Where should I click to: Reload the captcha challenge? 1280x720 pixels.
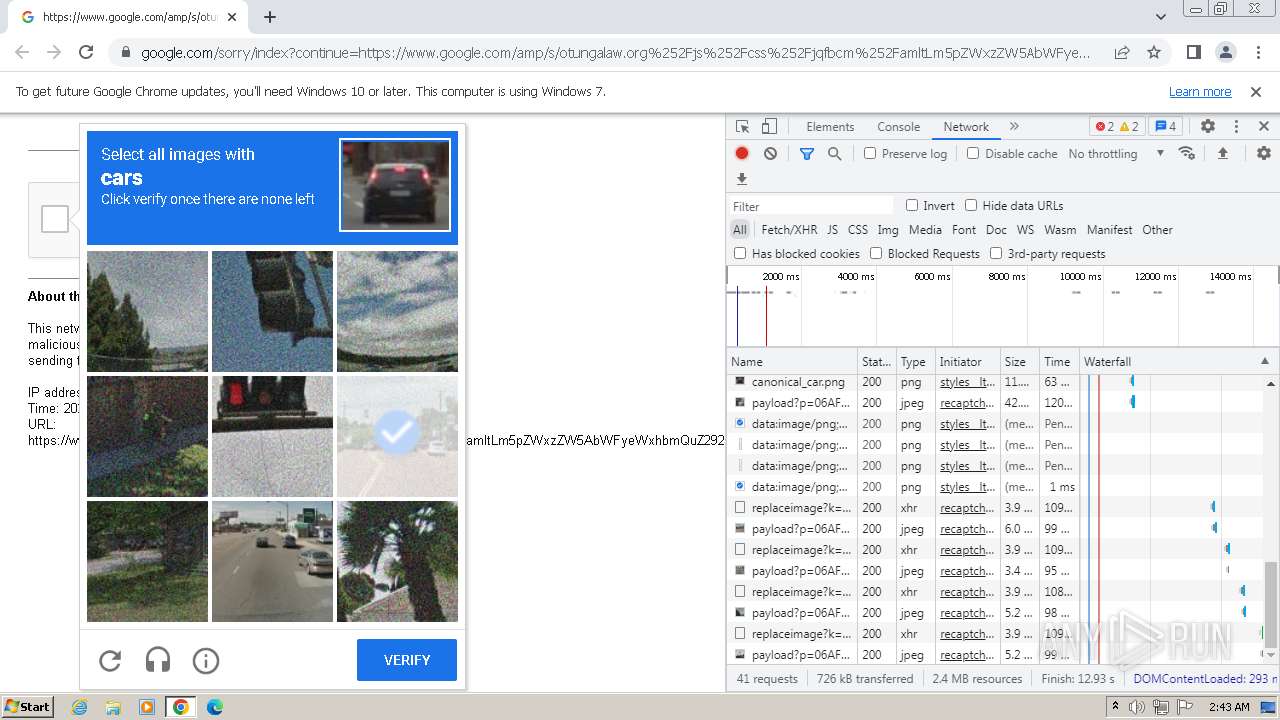110,660
